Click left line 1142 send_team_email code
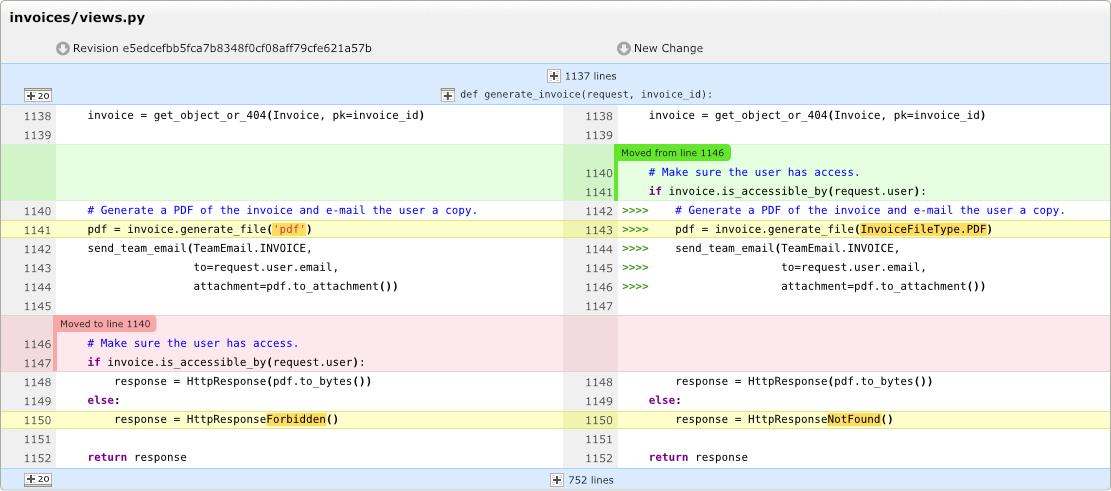1111x491 pixels. (x=200, y=249)
